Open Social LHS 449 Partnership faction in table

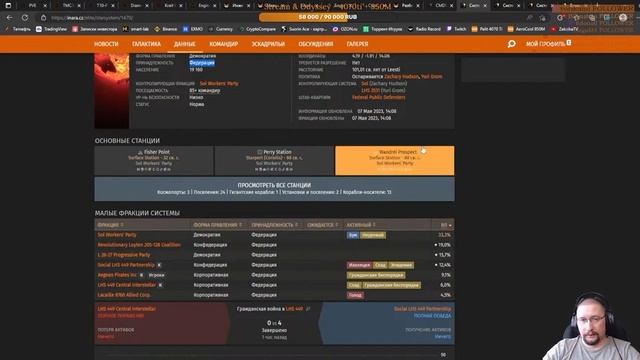click(126, 265)
